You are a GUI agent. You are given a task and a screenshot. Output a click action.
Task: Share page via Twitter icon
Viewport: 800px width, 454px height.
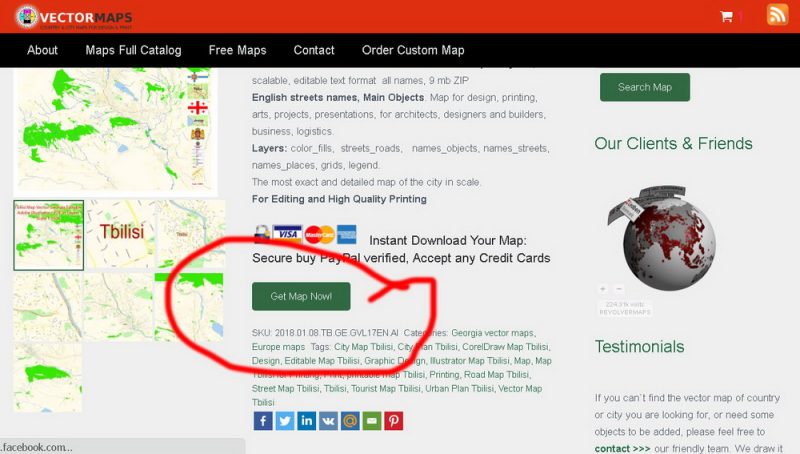[285, 421]
